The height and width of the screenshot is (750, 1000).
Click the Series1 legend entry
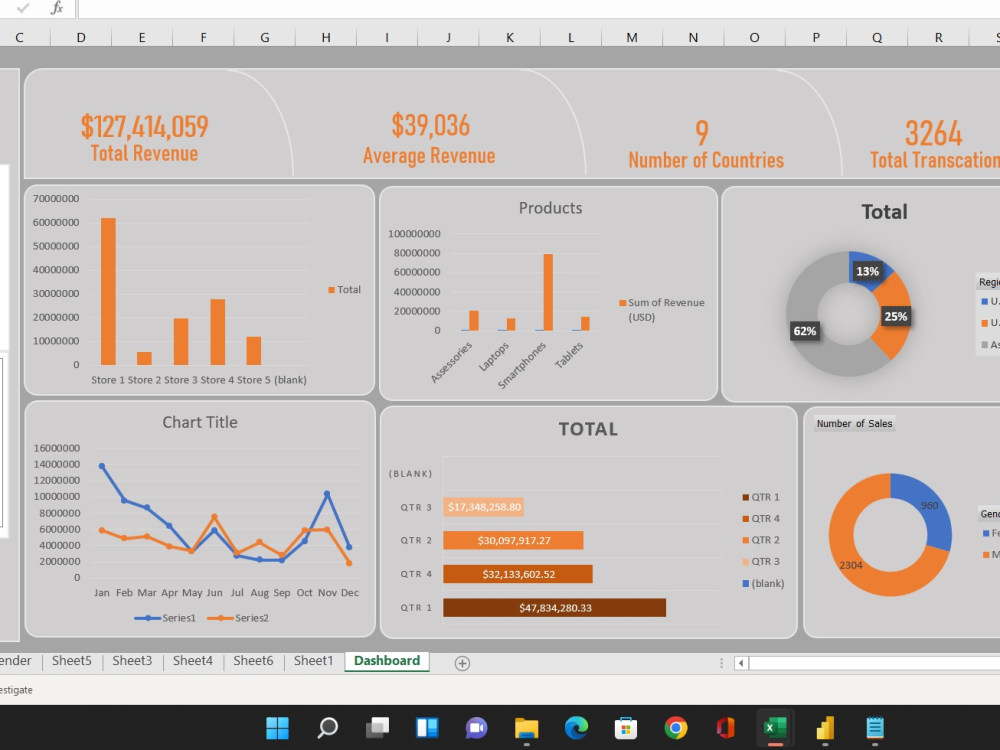tap(165, 618)
